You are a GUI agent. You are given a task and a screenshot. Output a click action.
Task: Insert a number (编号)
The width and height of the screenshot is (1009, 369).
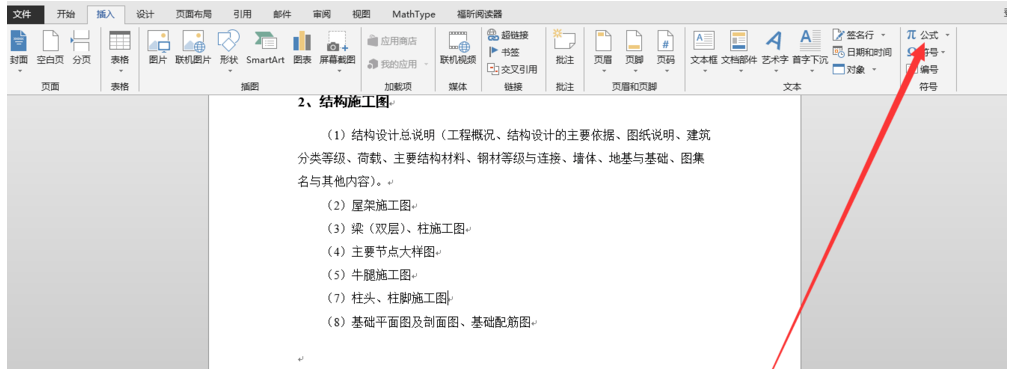922,70
